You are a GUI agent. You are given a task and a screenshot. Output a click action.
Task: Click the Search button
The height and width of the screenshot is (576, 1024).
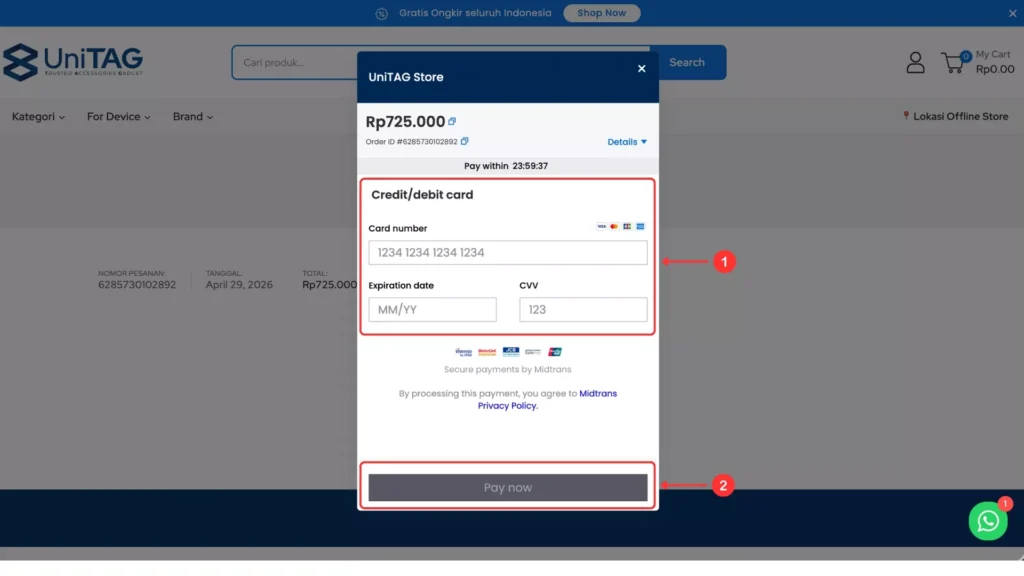click(687, 62)
